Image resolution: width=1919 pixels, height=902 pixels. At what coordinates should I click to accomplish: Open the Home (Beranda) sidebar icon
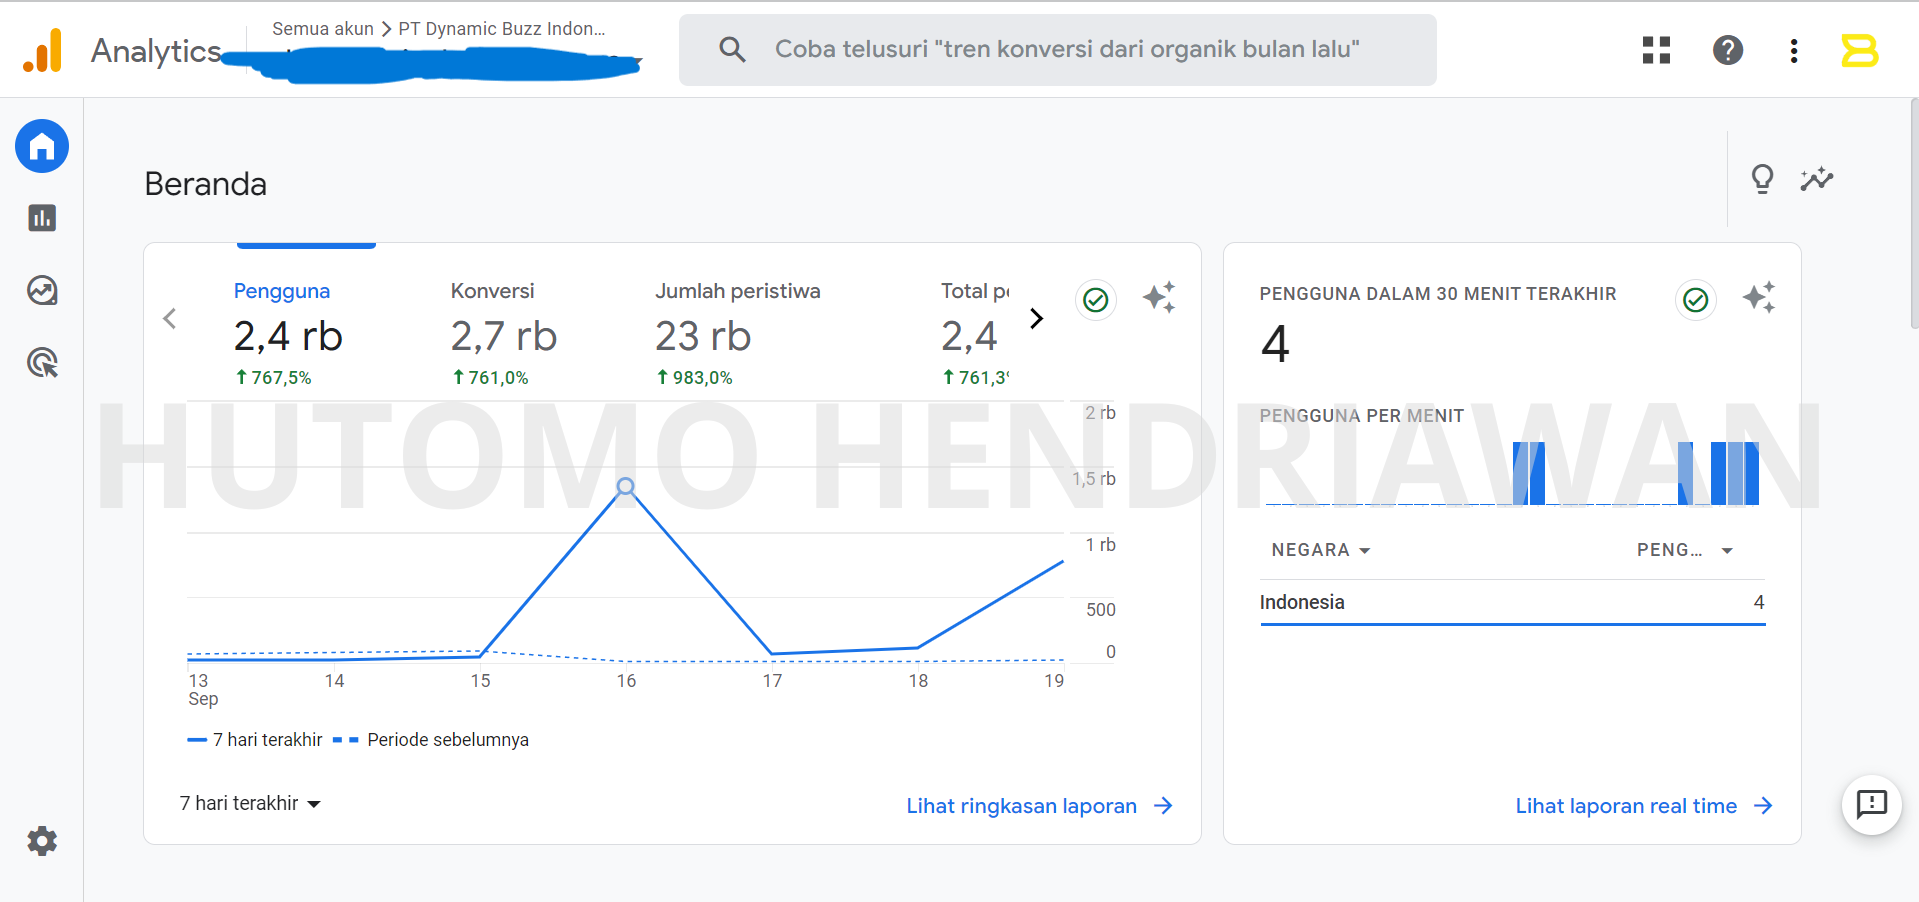tap(42, 147)
